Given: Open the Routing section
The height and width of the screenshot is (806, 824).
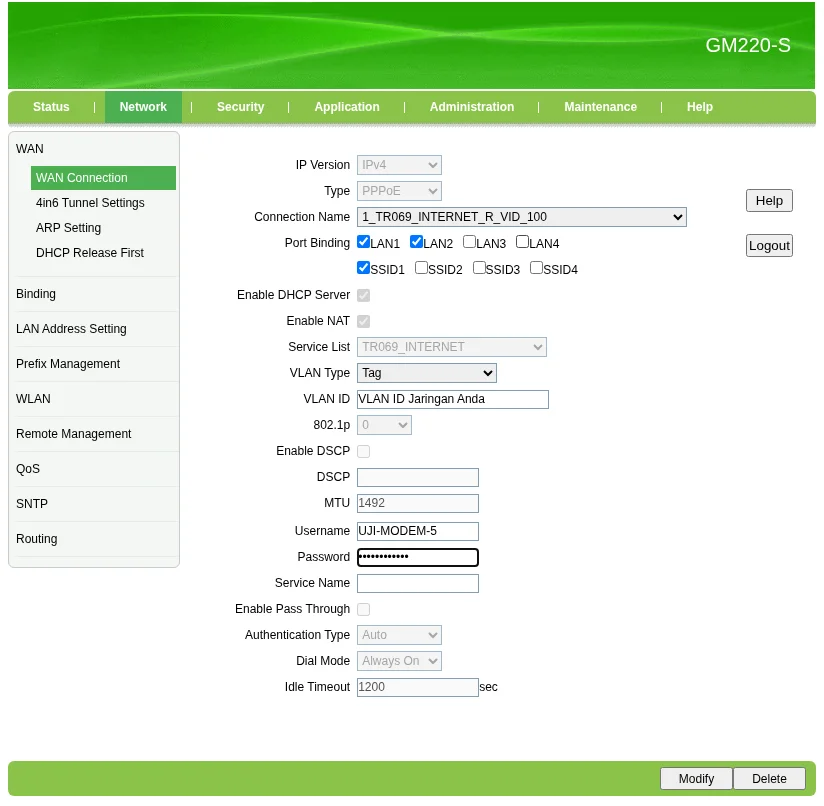Looking at the screenshot, I should coord(36,539).
